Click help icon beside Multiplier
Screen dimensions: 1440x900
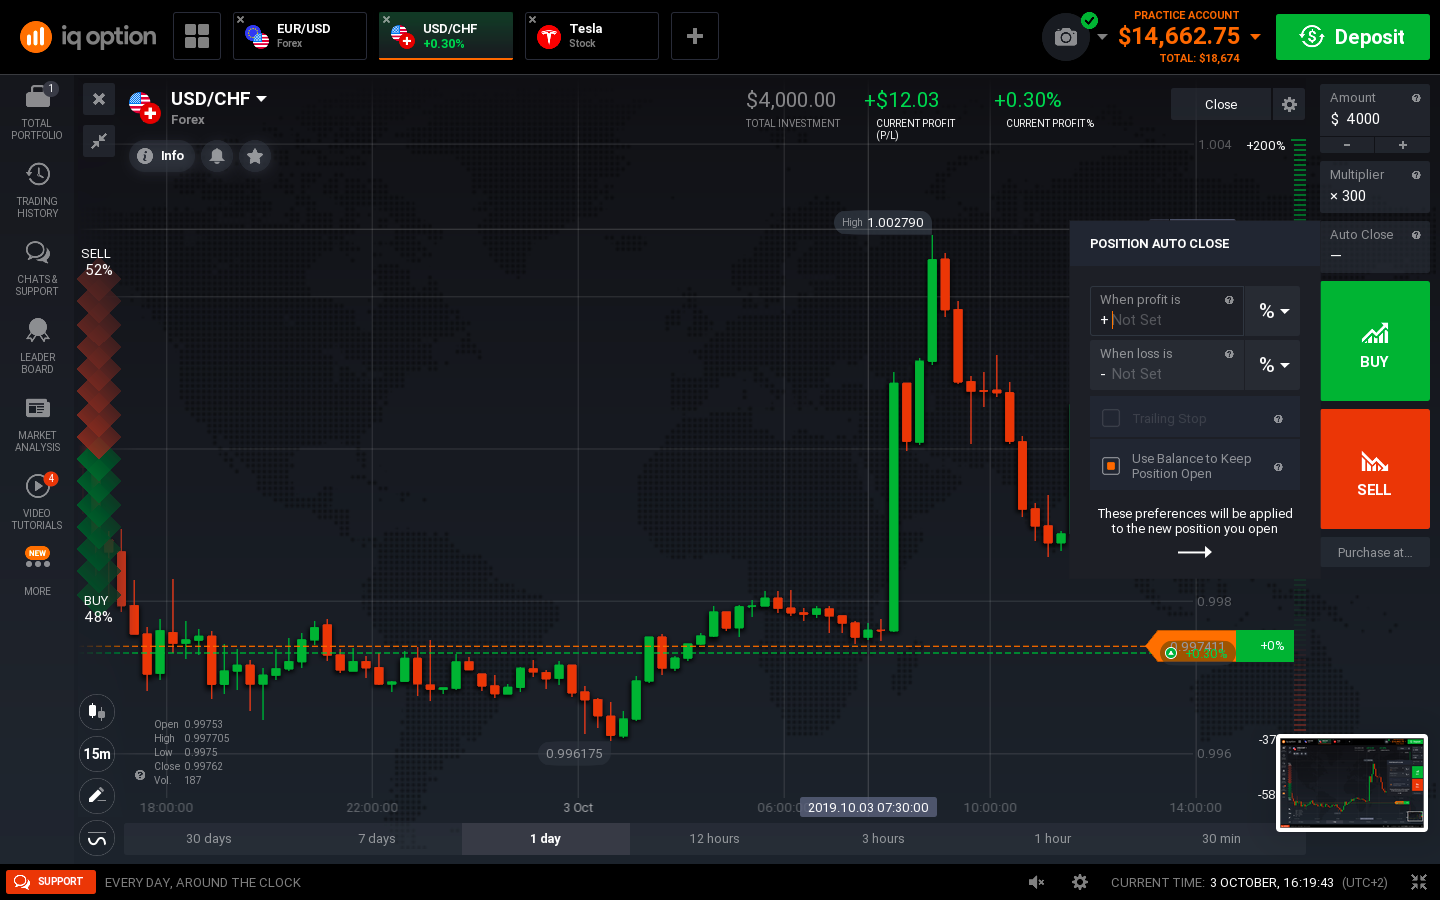(1416, 175)
